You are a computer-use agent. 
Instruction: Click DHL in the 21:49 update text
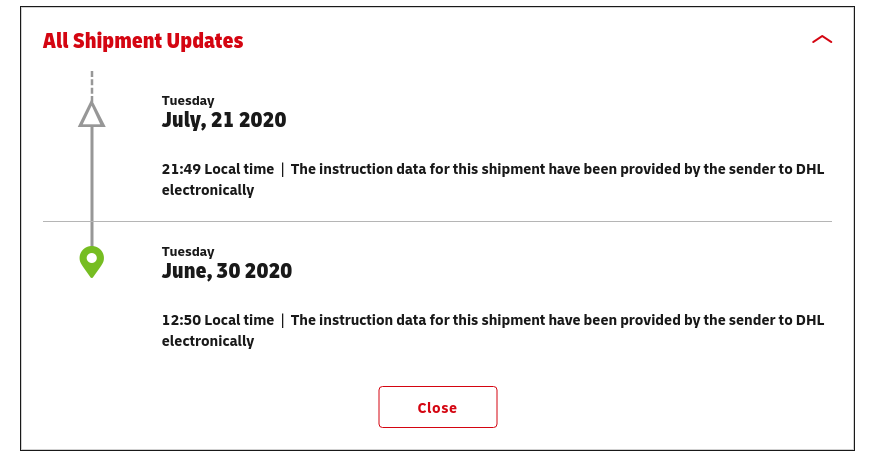(x=810, y=169)
